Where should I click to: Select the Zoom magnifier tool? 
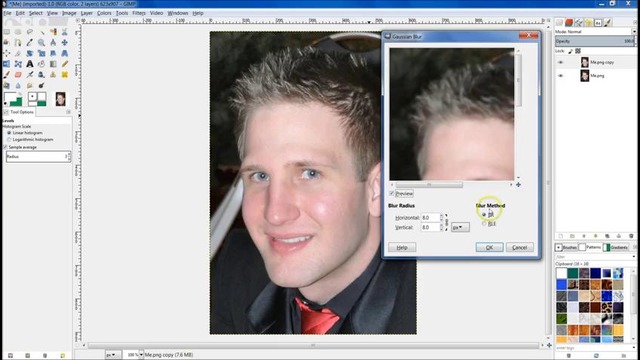tap(41, 42)
